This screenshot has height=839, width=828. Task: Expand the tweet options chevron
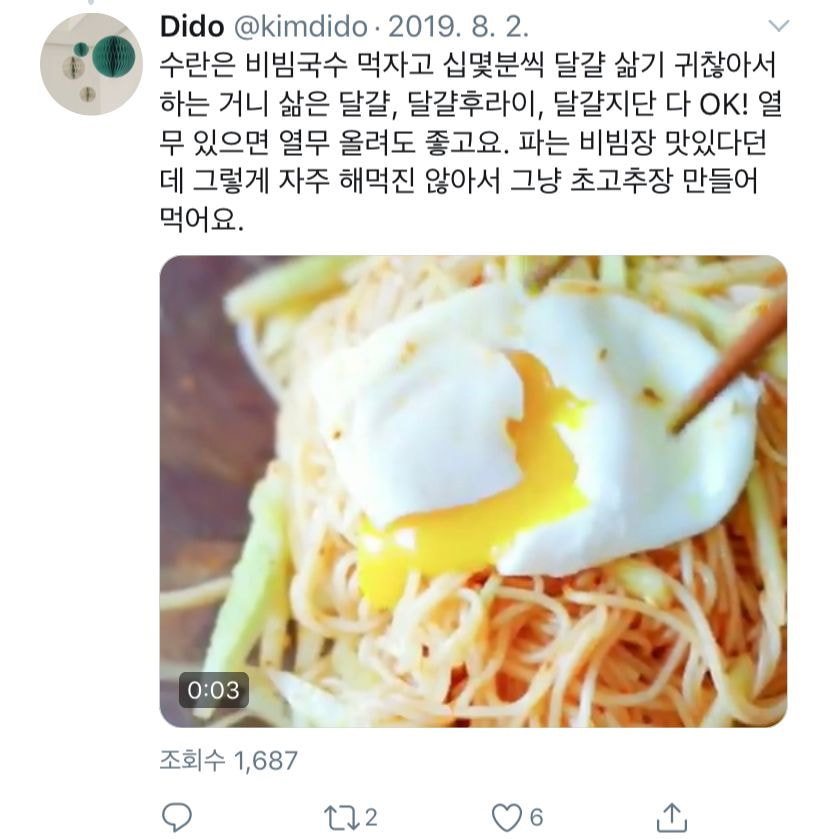(778, 25)
